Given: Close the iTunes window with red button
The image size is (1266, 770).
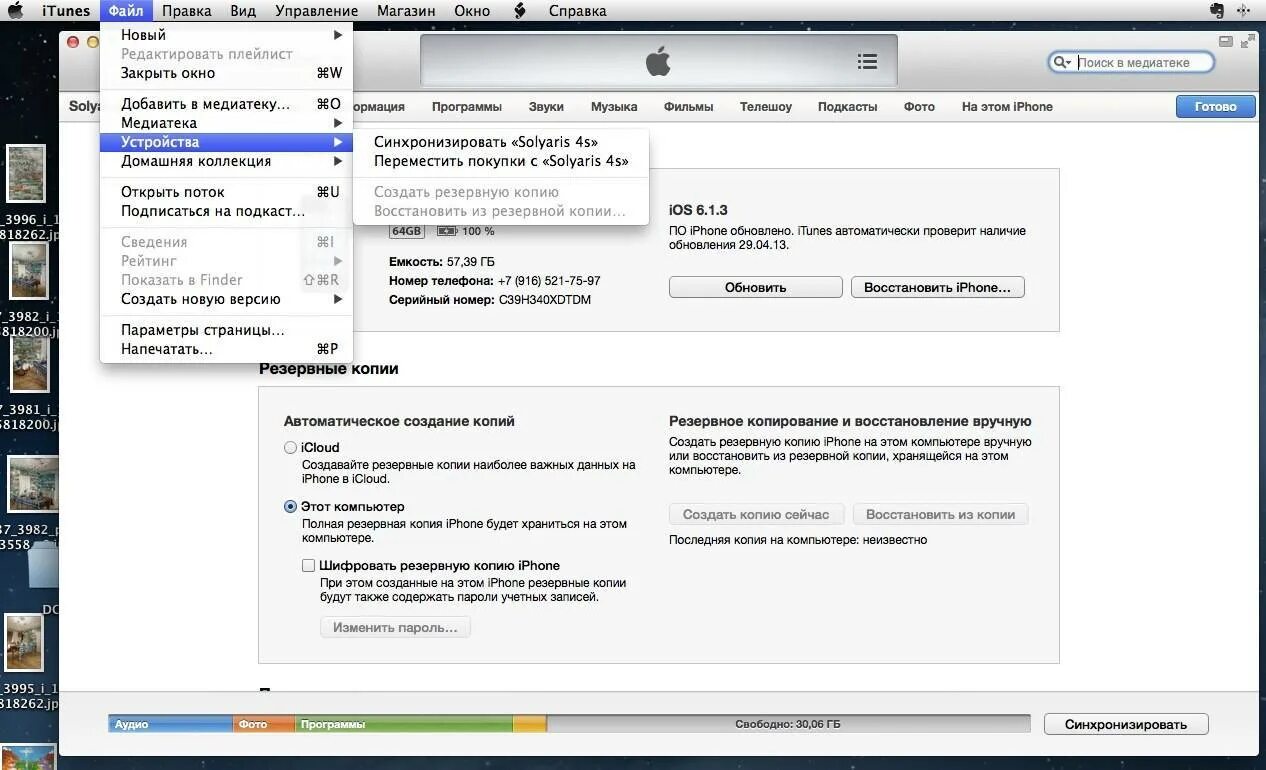Looking at the screenshot, I should coord(73,42).
